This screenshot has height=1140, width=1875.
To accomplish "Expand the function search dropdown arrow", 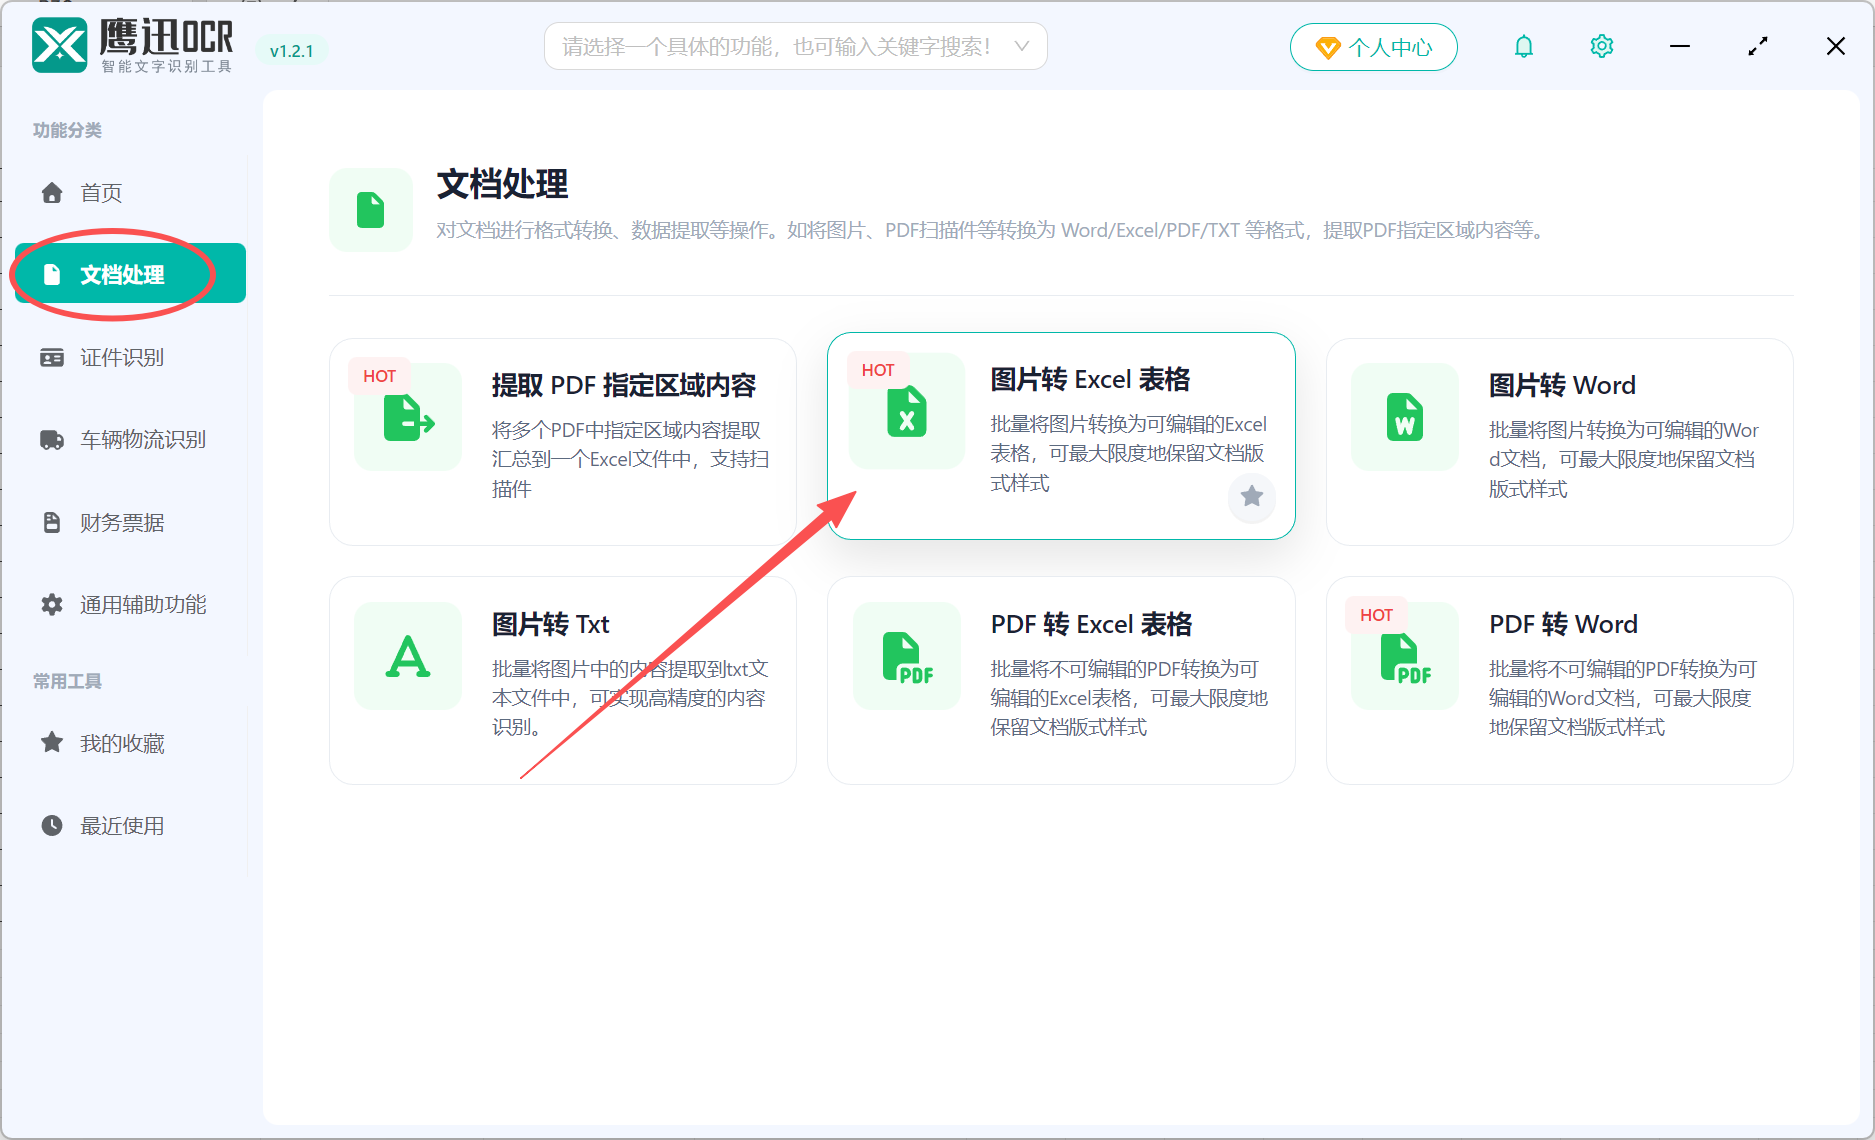I will pos(1021,46).
